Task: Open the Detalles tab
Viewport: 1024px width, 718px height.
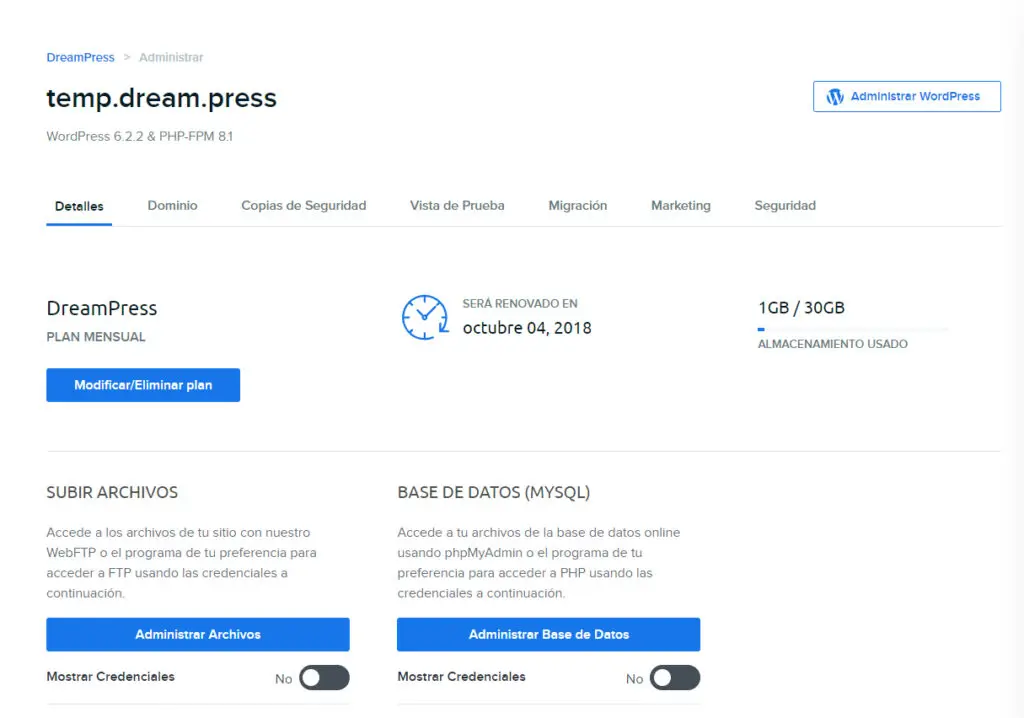Action: (79, 206)
